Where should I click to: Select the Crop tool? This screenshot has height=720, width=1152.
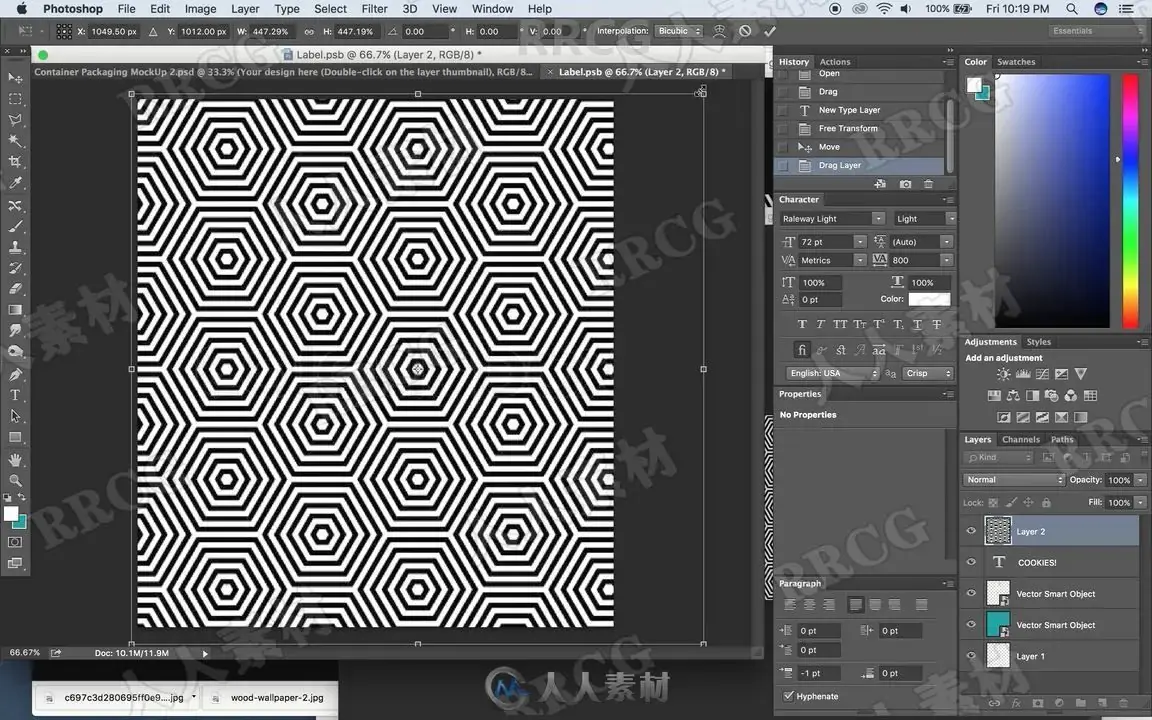point(15,162)
